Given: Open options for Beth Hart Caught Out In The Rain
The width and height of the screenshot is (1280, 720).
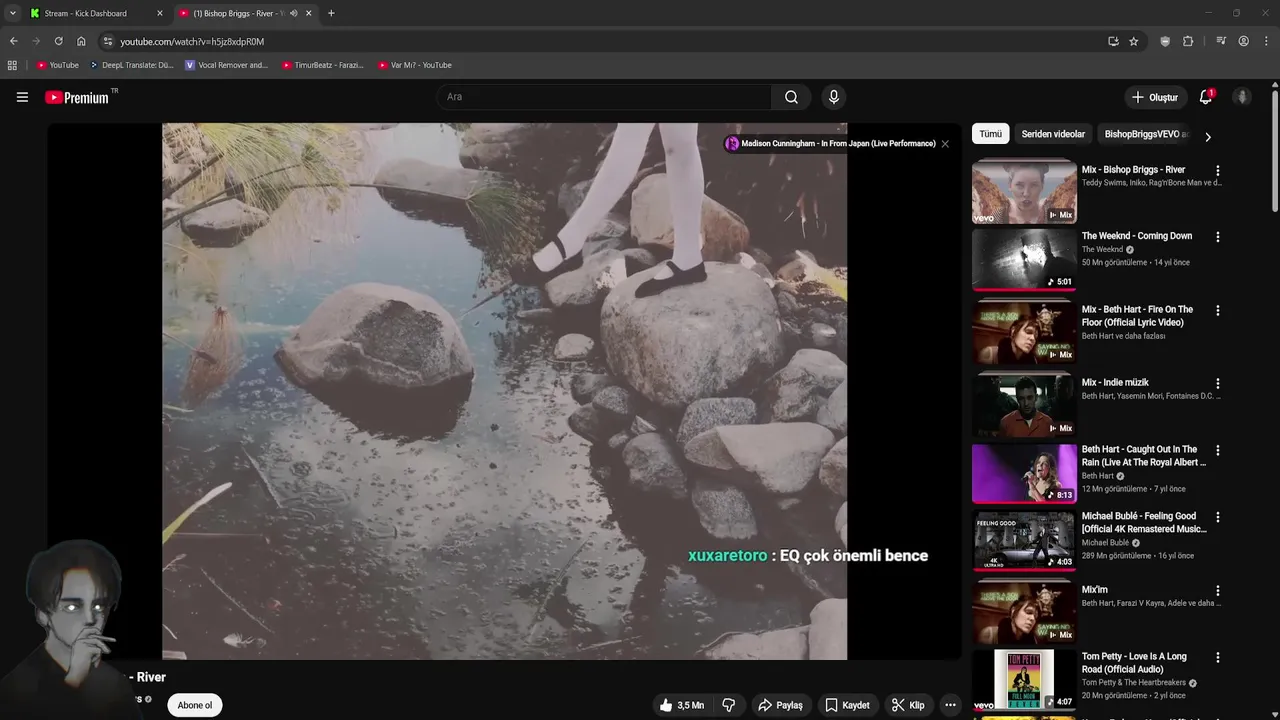Looking at the screenshot, I should 1217,451.
